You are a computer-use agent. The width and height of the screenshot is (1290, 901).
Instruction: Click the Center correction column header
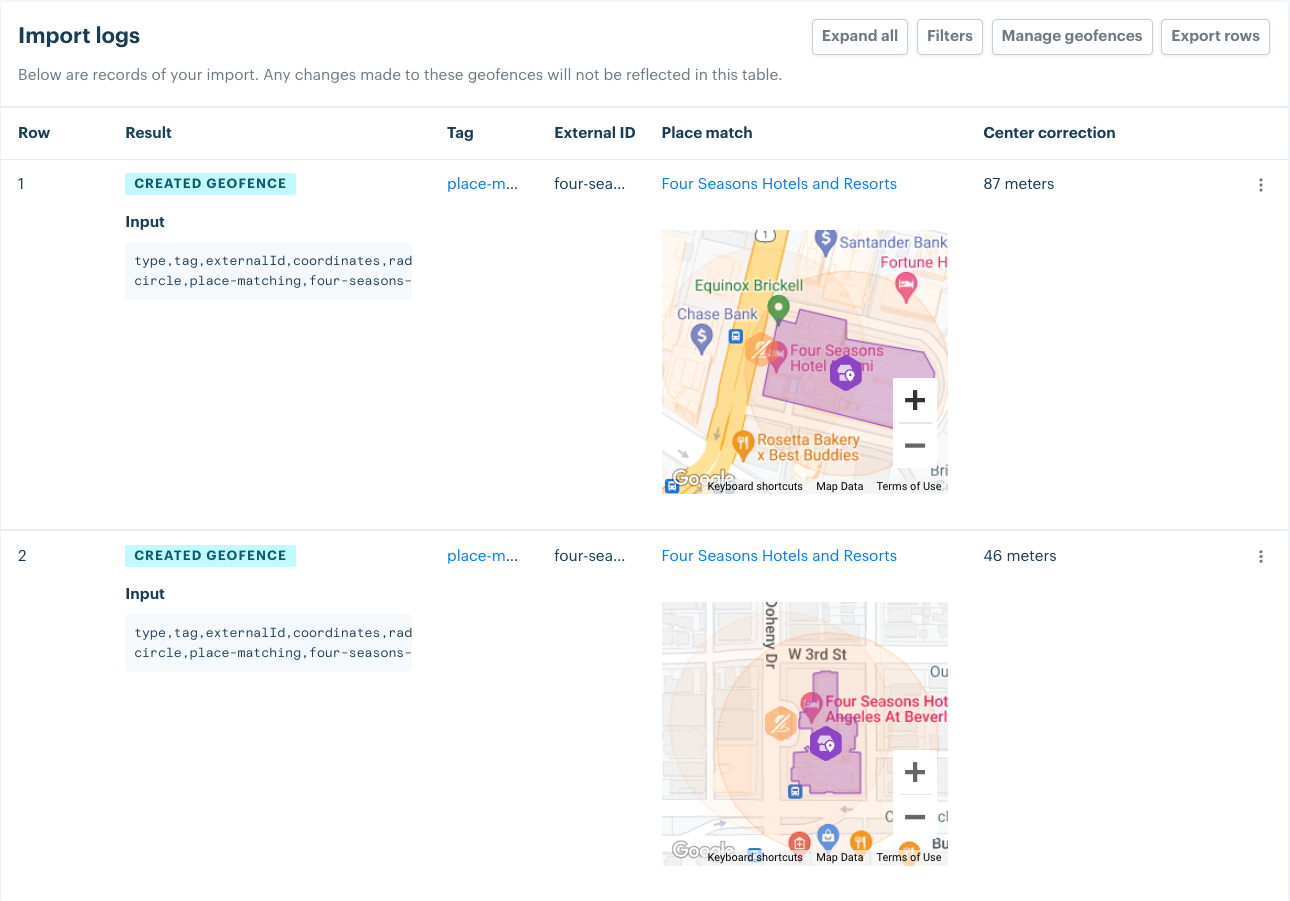pyautogui.click(x=1049, y=133)
